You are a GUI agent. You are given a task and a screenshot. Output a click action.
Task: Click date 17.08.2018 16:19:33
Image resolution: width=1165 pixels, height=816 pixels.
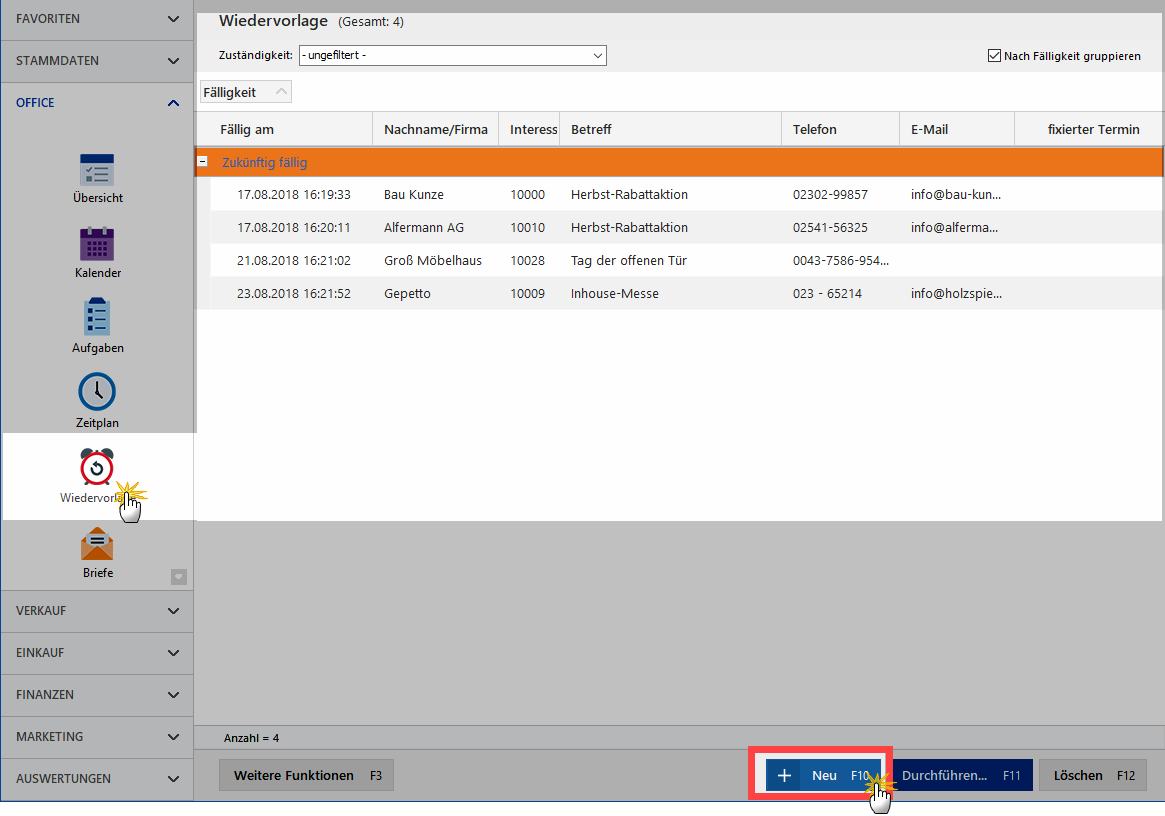293,195
